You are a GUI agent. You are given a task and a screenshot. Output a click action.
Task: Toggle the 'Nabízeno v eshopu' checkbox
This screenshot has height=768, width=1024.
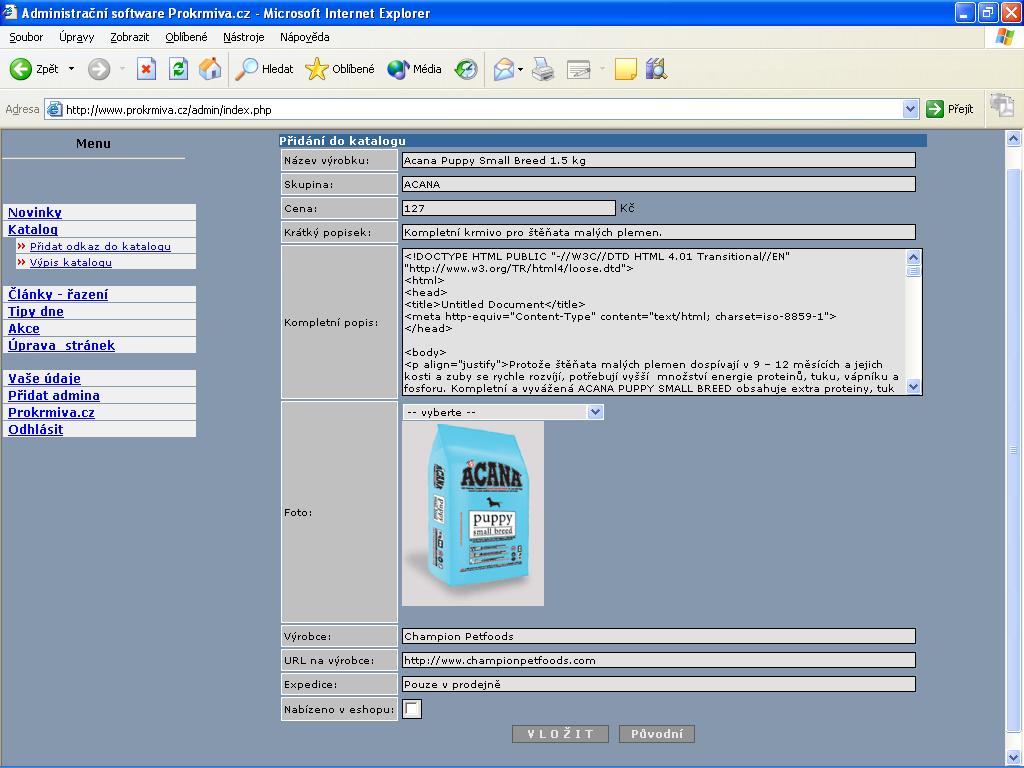(412, 709)
